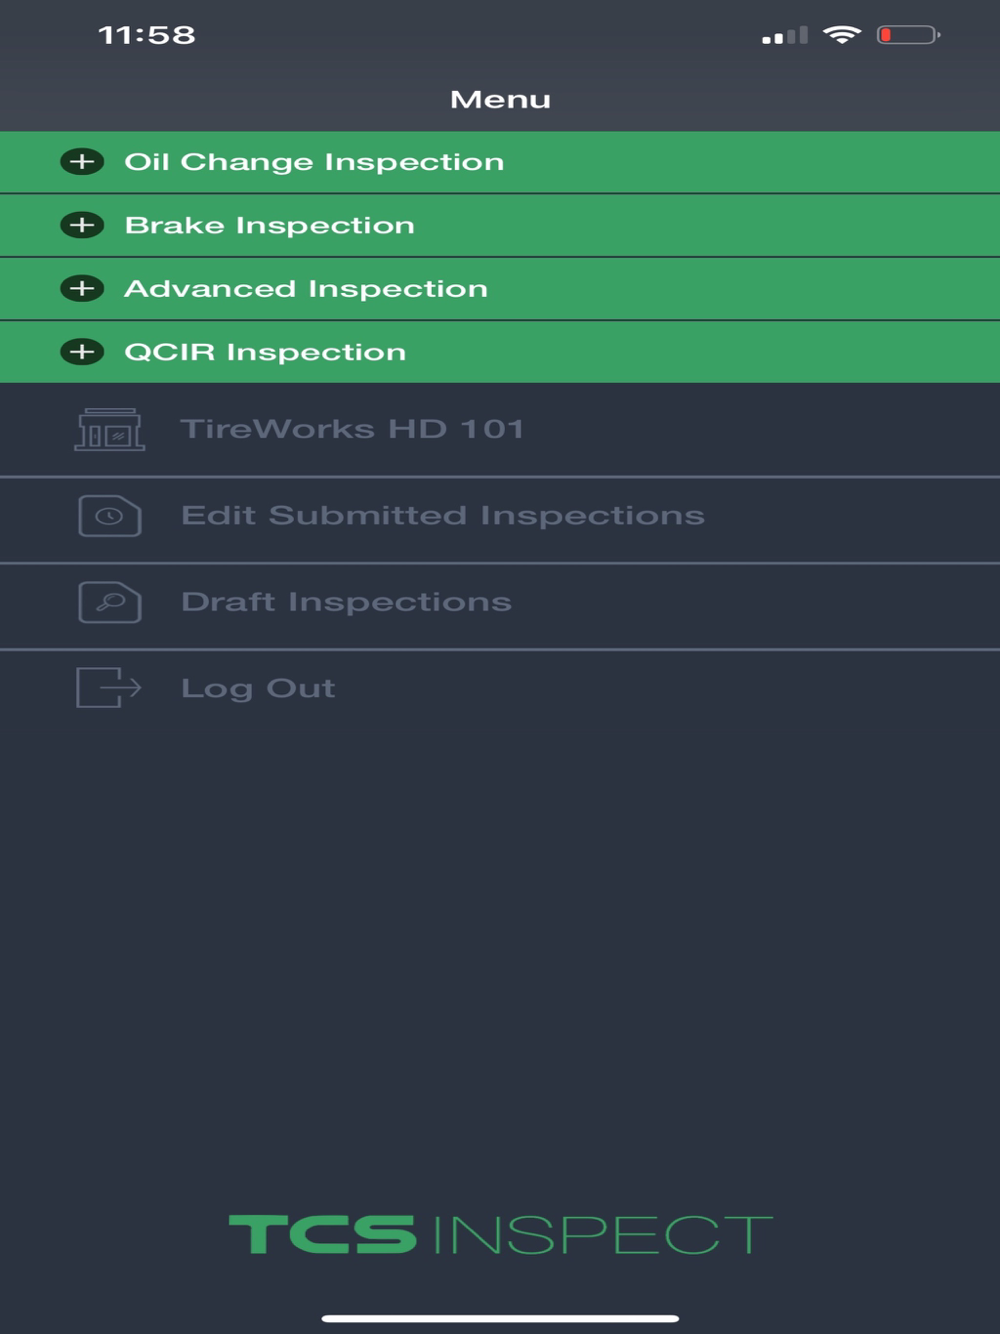Tap the Menu title in the header
This screenshot has width=1000, height=1334.
pyautogui.click(x=500, y=99)
